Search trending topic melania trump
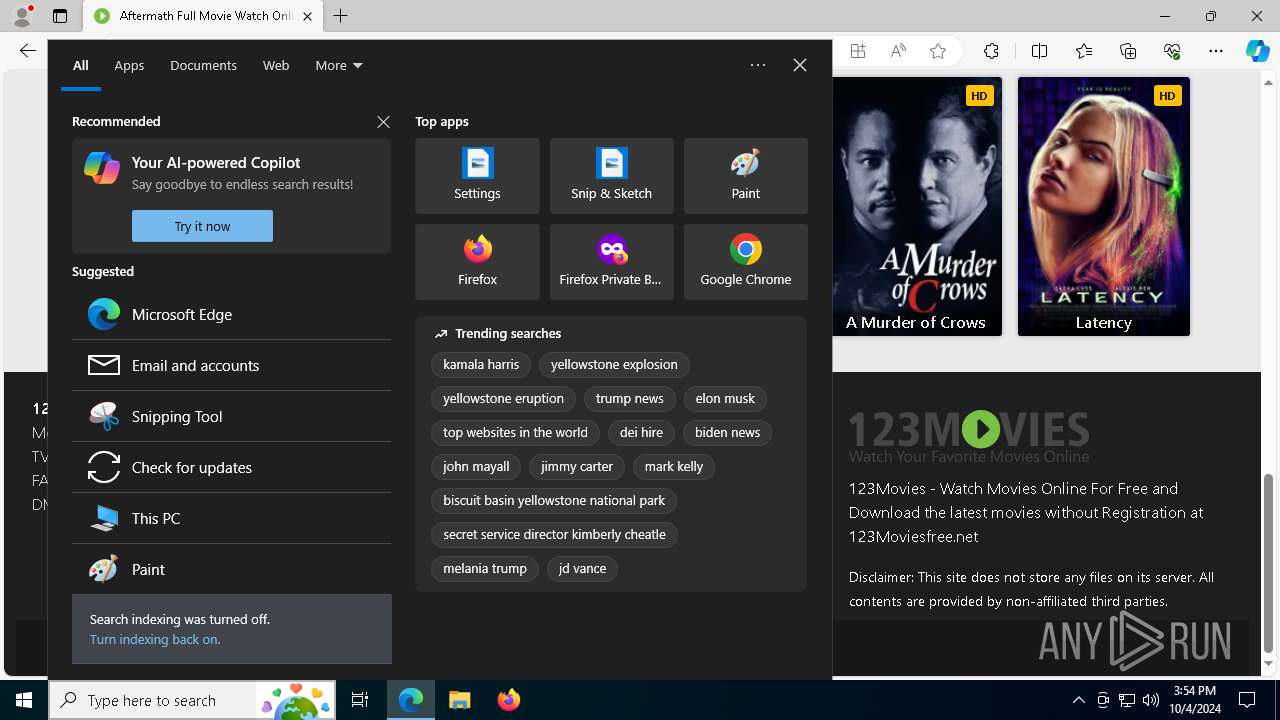Viewport: 1280px width, 720px height. click(485, 568)
